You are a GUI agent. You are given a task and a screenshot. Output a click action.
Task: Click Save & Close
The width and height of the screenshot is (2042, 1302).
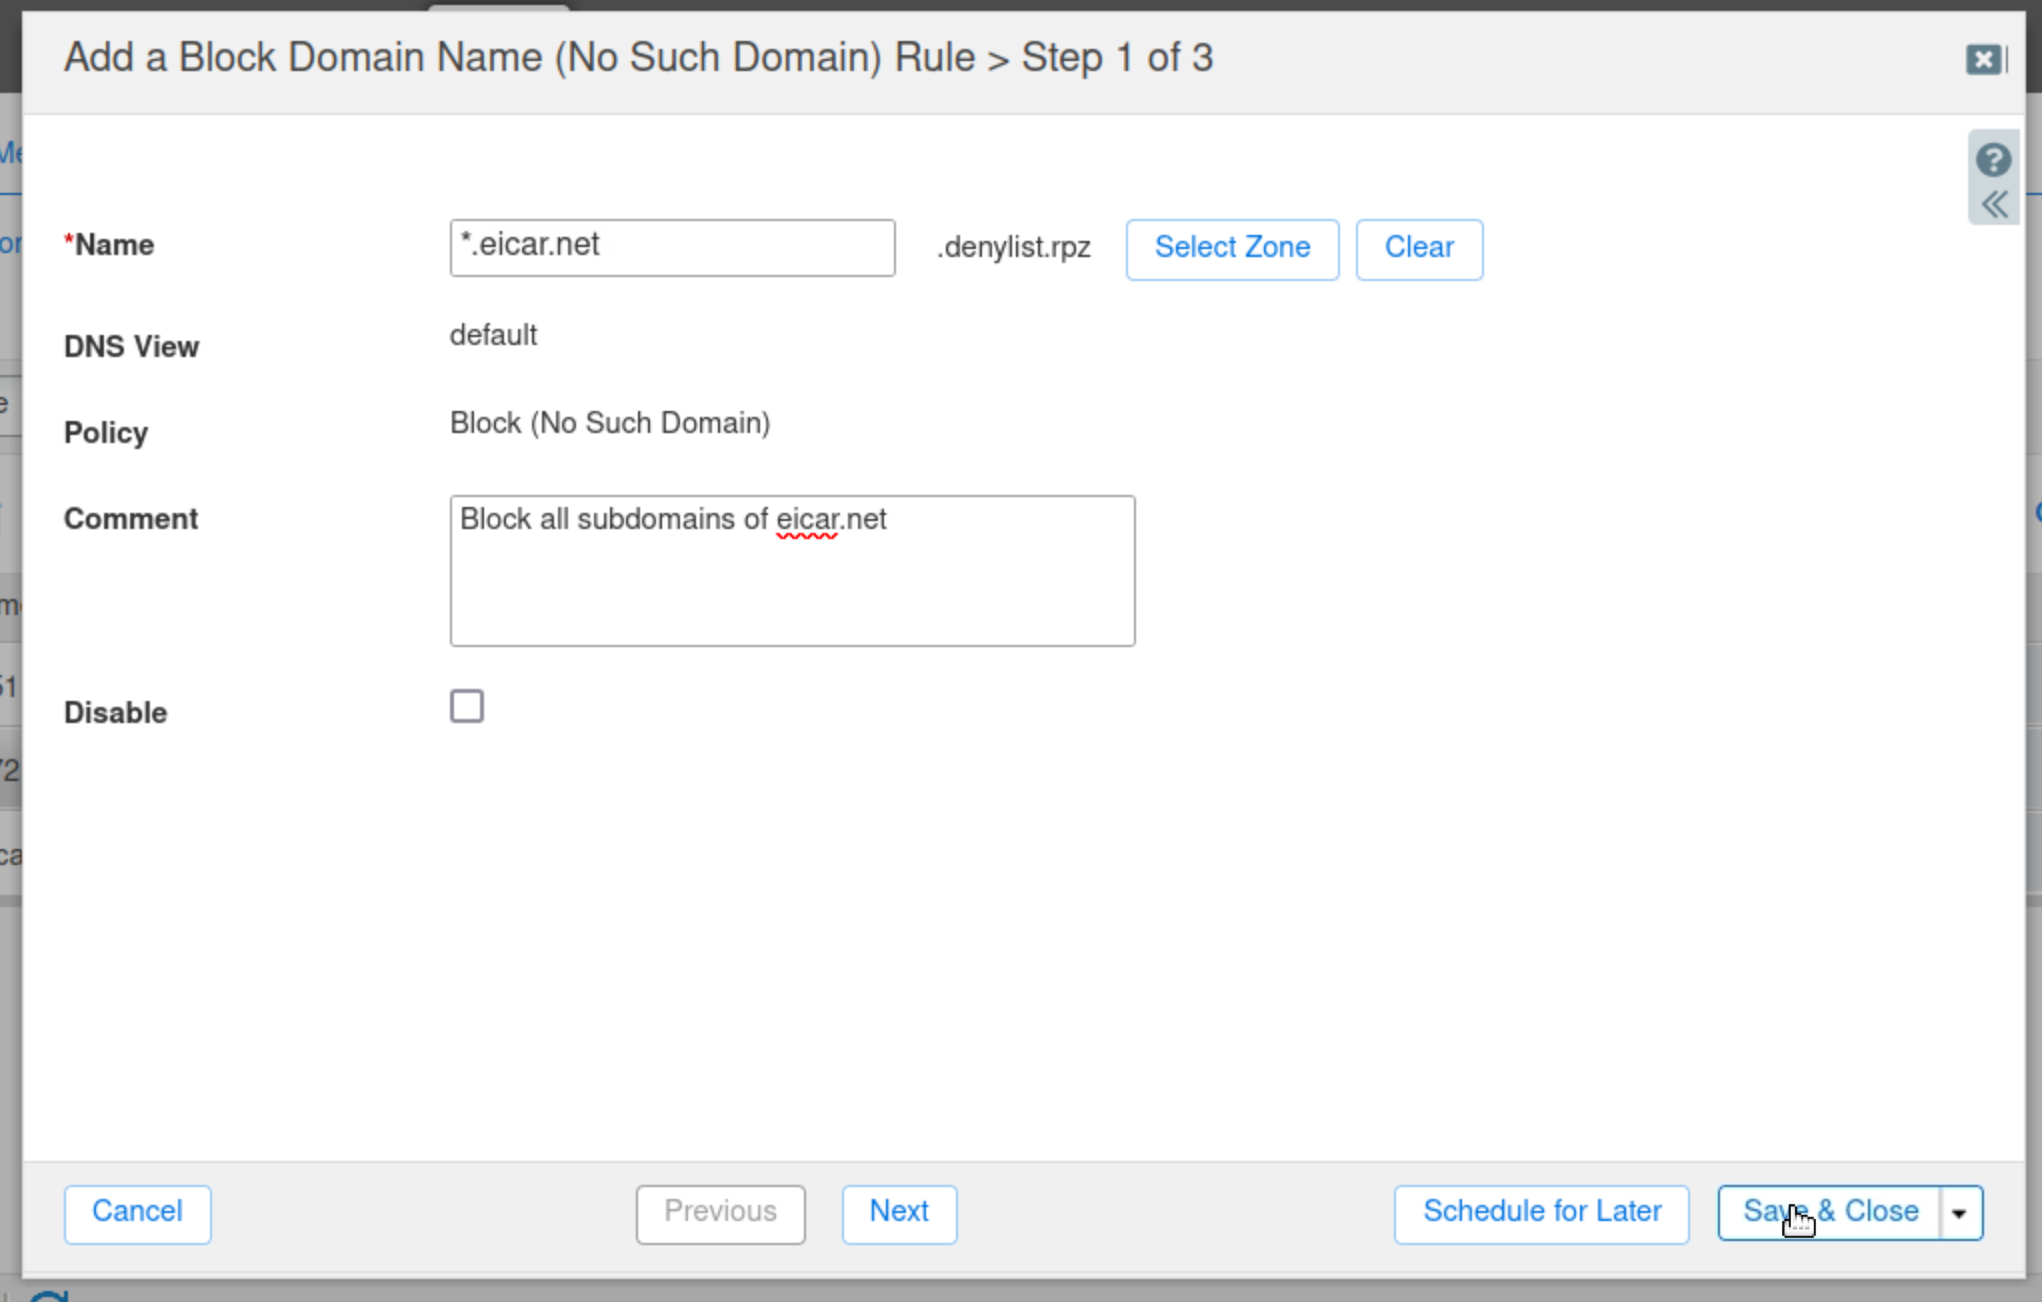click(x=1829, y=1213)
